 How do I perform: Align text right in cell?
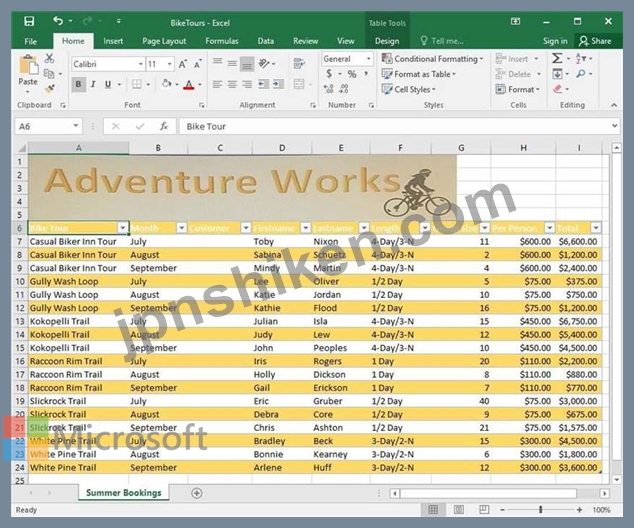point(247,84)
